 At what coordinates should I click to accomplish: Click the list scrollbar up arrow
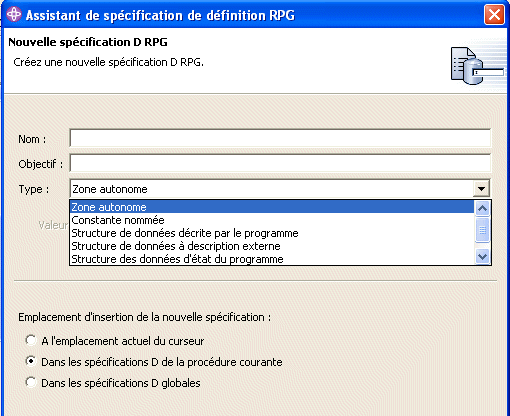click(482, 209)
